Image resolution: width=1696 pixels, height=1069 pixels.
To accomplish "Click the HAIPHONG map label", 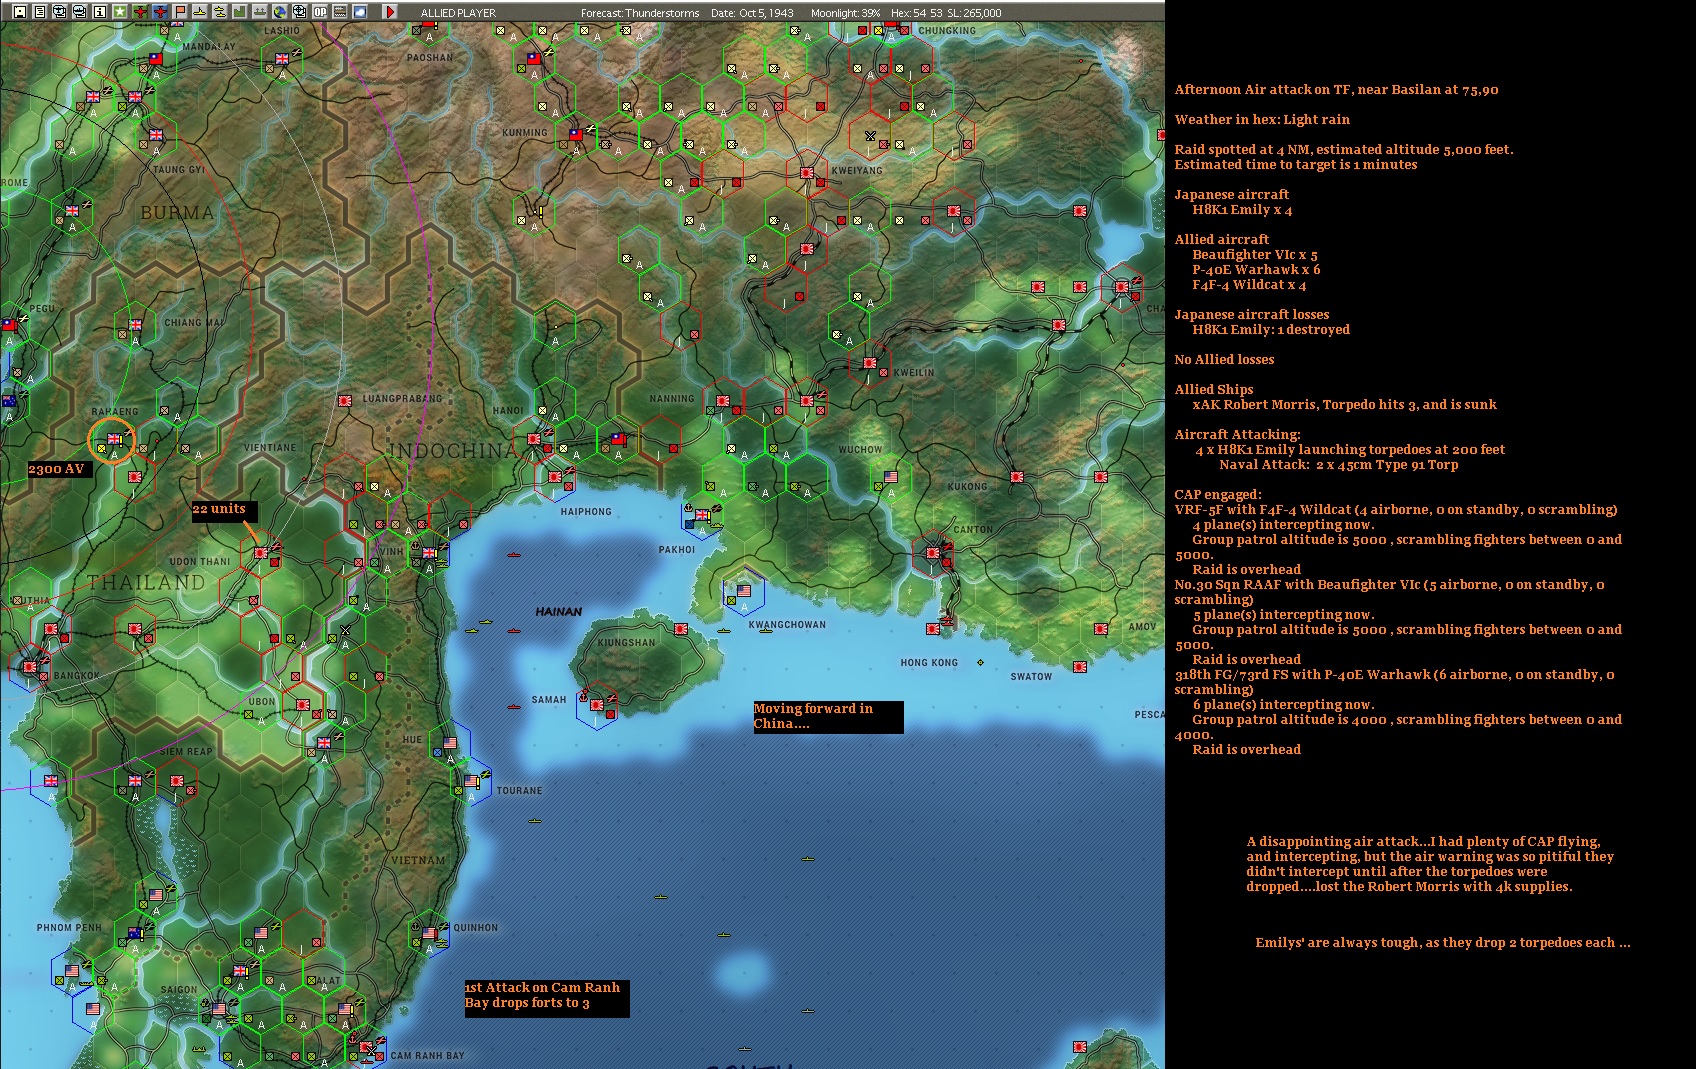I will tap(586, 512).
